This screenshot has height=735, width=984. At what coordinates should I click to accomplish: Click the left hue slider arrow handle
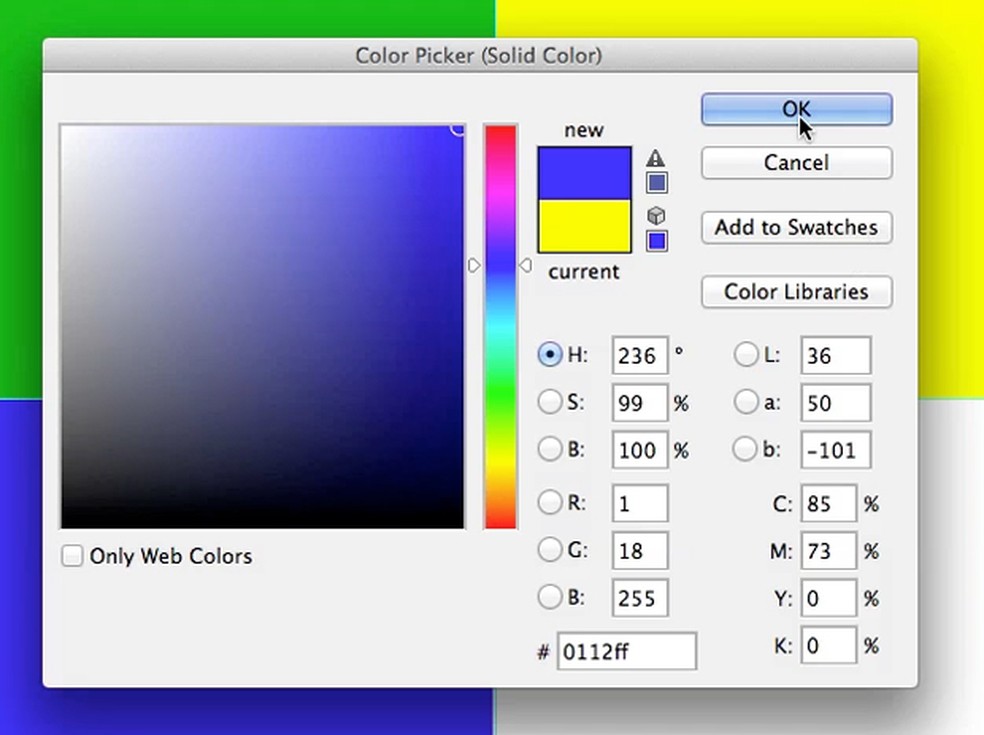[474, 266]
